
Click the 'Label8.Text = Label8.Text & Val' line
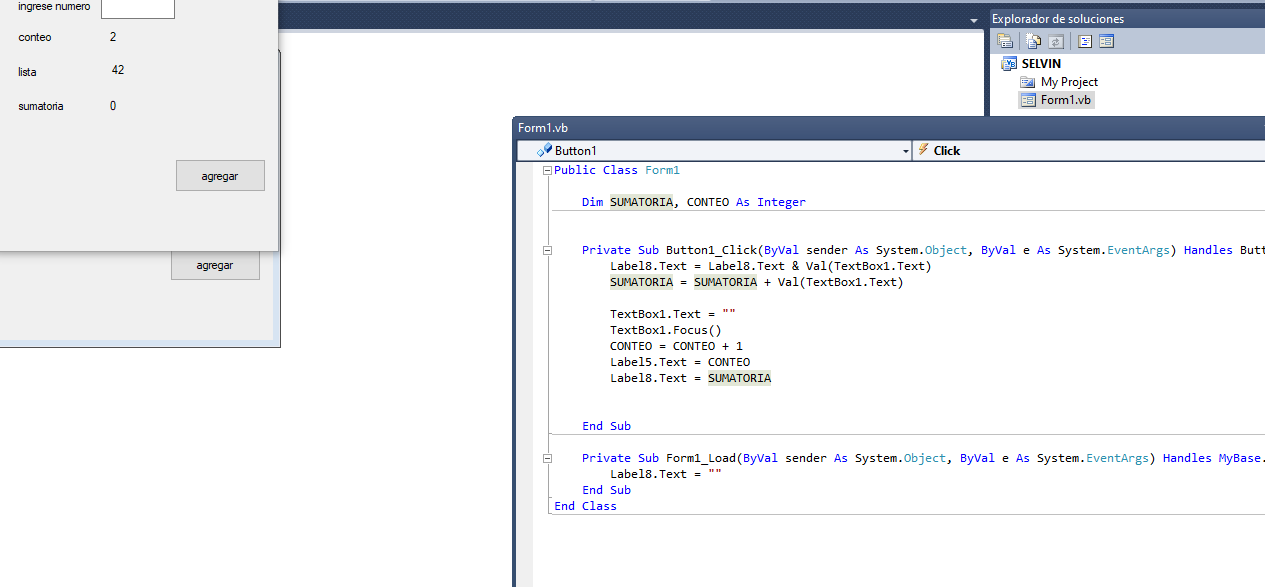[x=771, y=266]
